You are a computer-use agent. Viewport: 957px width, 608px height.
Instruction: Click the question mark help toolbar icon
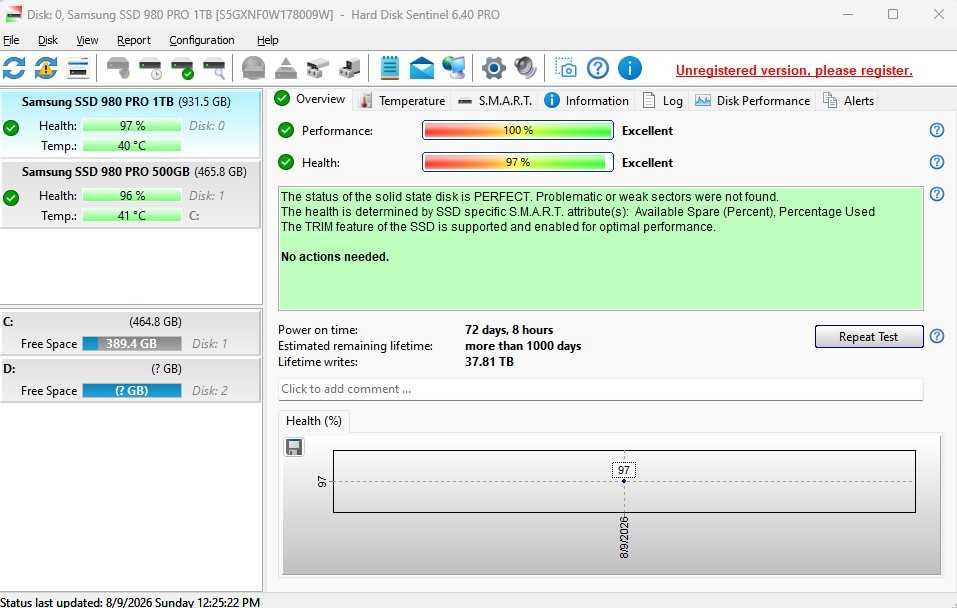[598, 68]
